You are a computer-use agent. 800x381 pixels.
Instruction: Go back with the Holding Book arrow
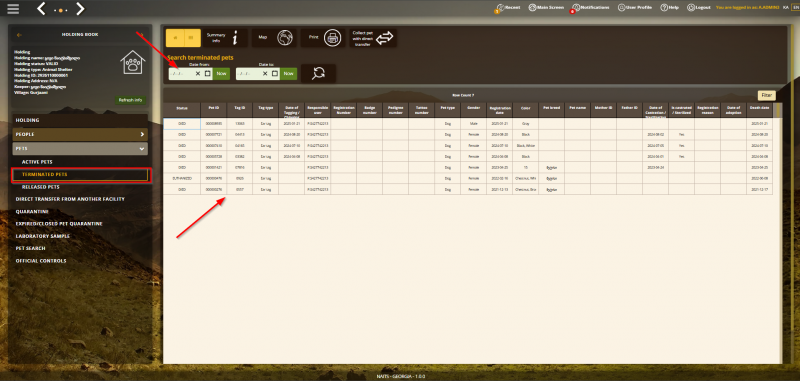point(19,35)
